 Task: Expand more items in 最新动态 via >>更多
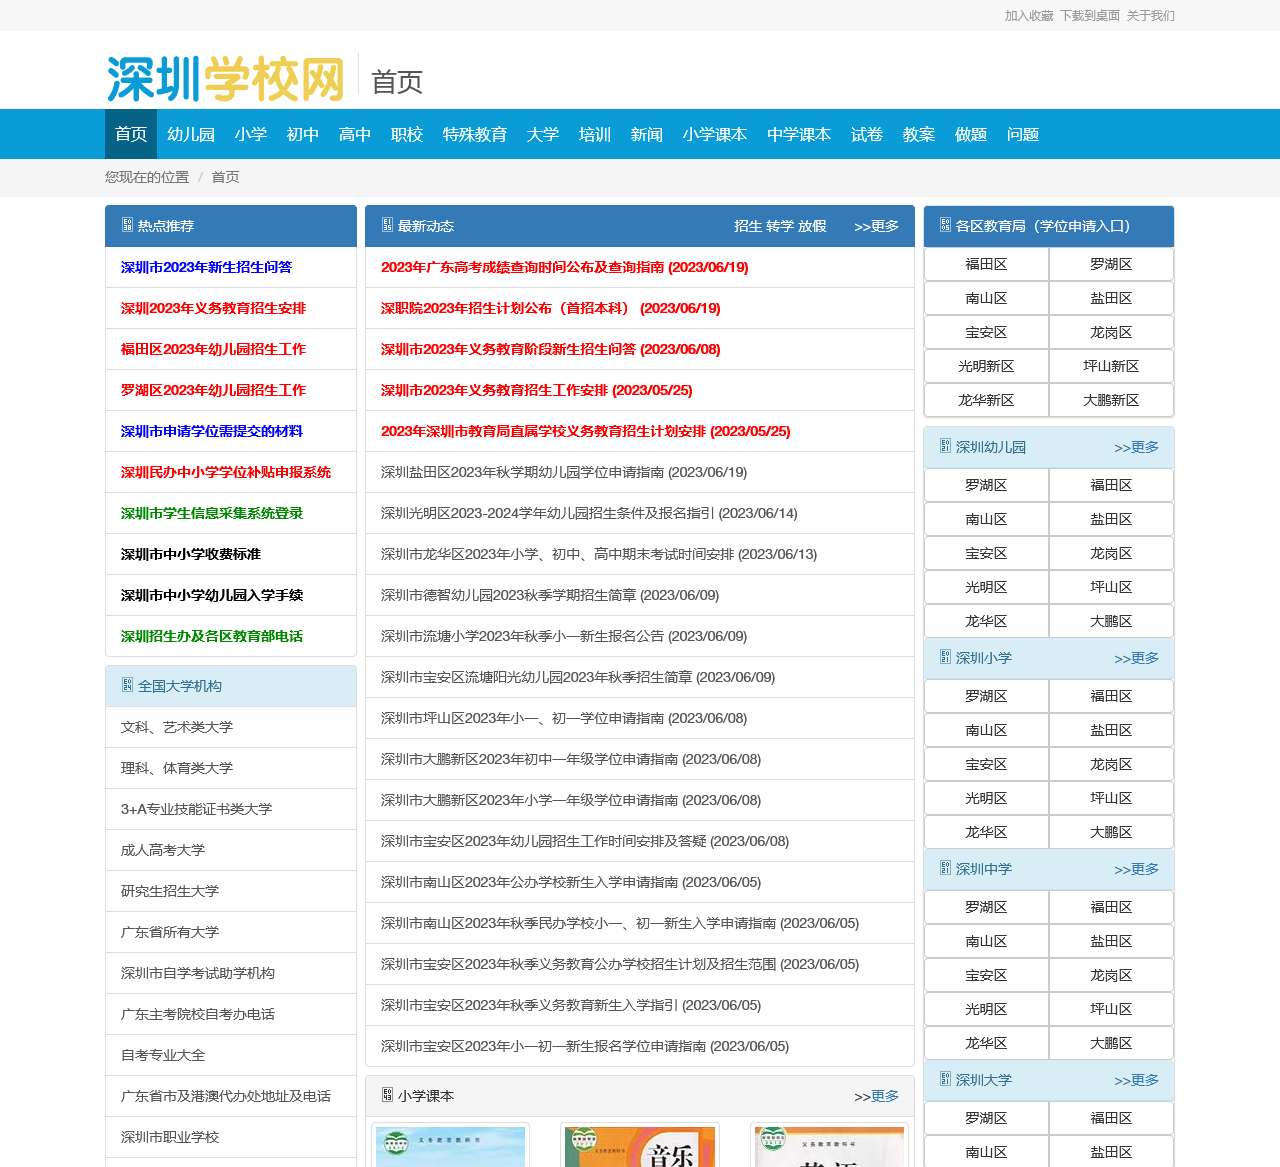click(876, 226)
